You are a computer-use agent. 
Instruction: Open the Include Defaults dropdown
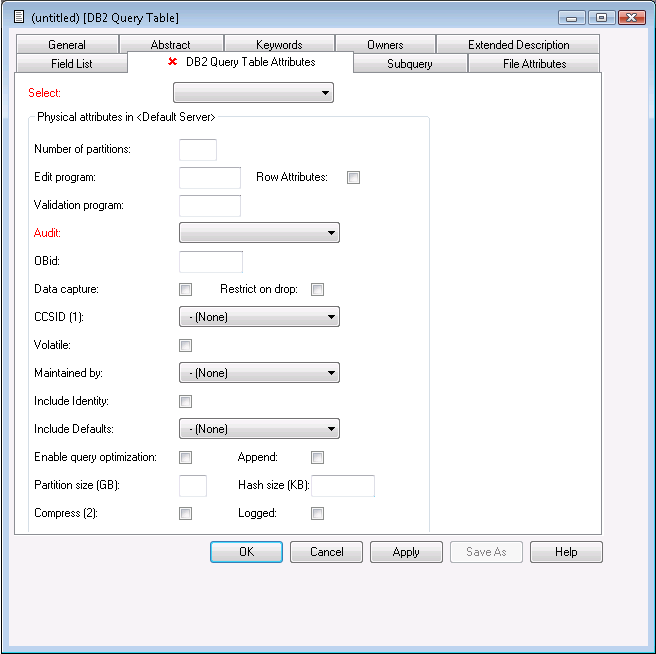tap(259, 429)
